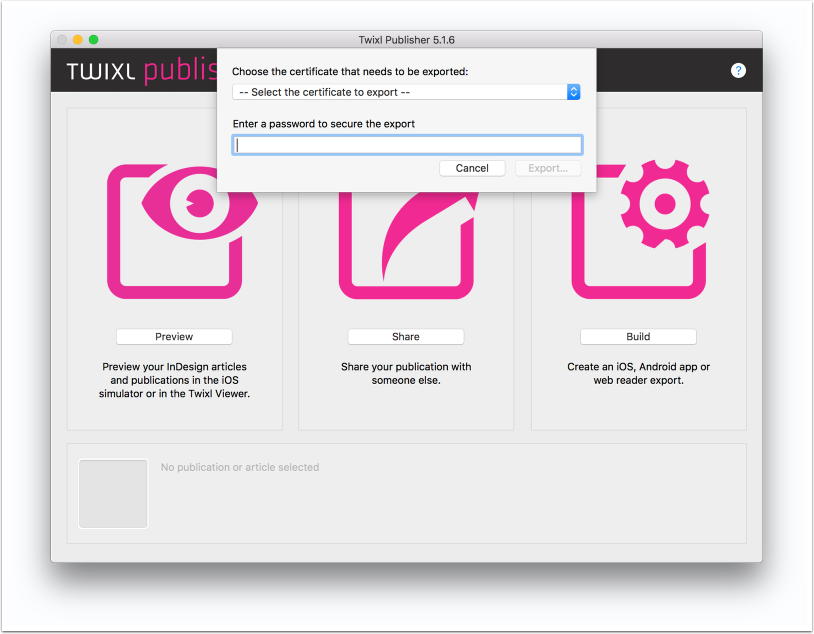
Task: Click the disabled Export... button
Action: pos(548,168)
